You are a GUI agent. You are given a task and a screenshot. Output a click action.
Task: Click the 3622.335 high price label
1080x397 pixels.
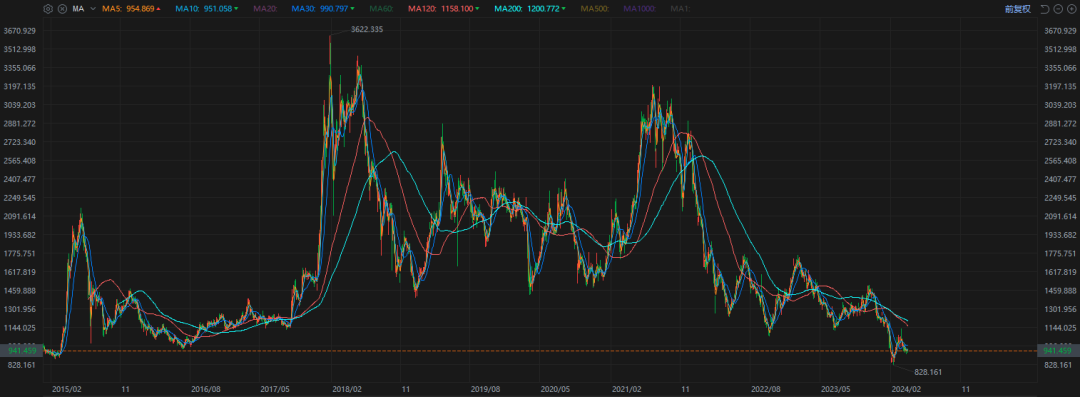[x=366, y=29]
